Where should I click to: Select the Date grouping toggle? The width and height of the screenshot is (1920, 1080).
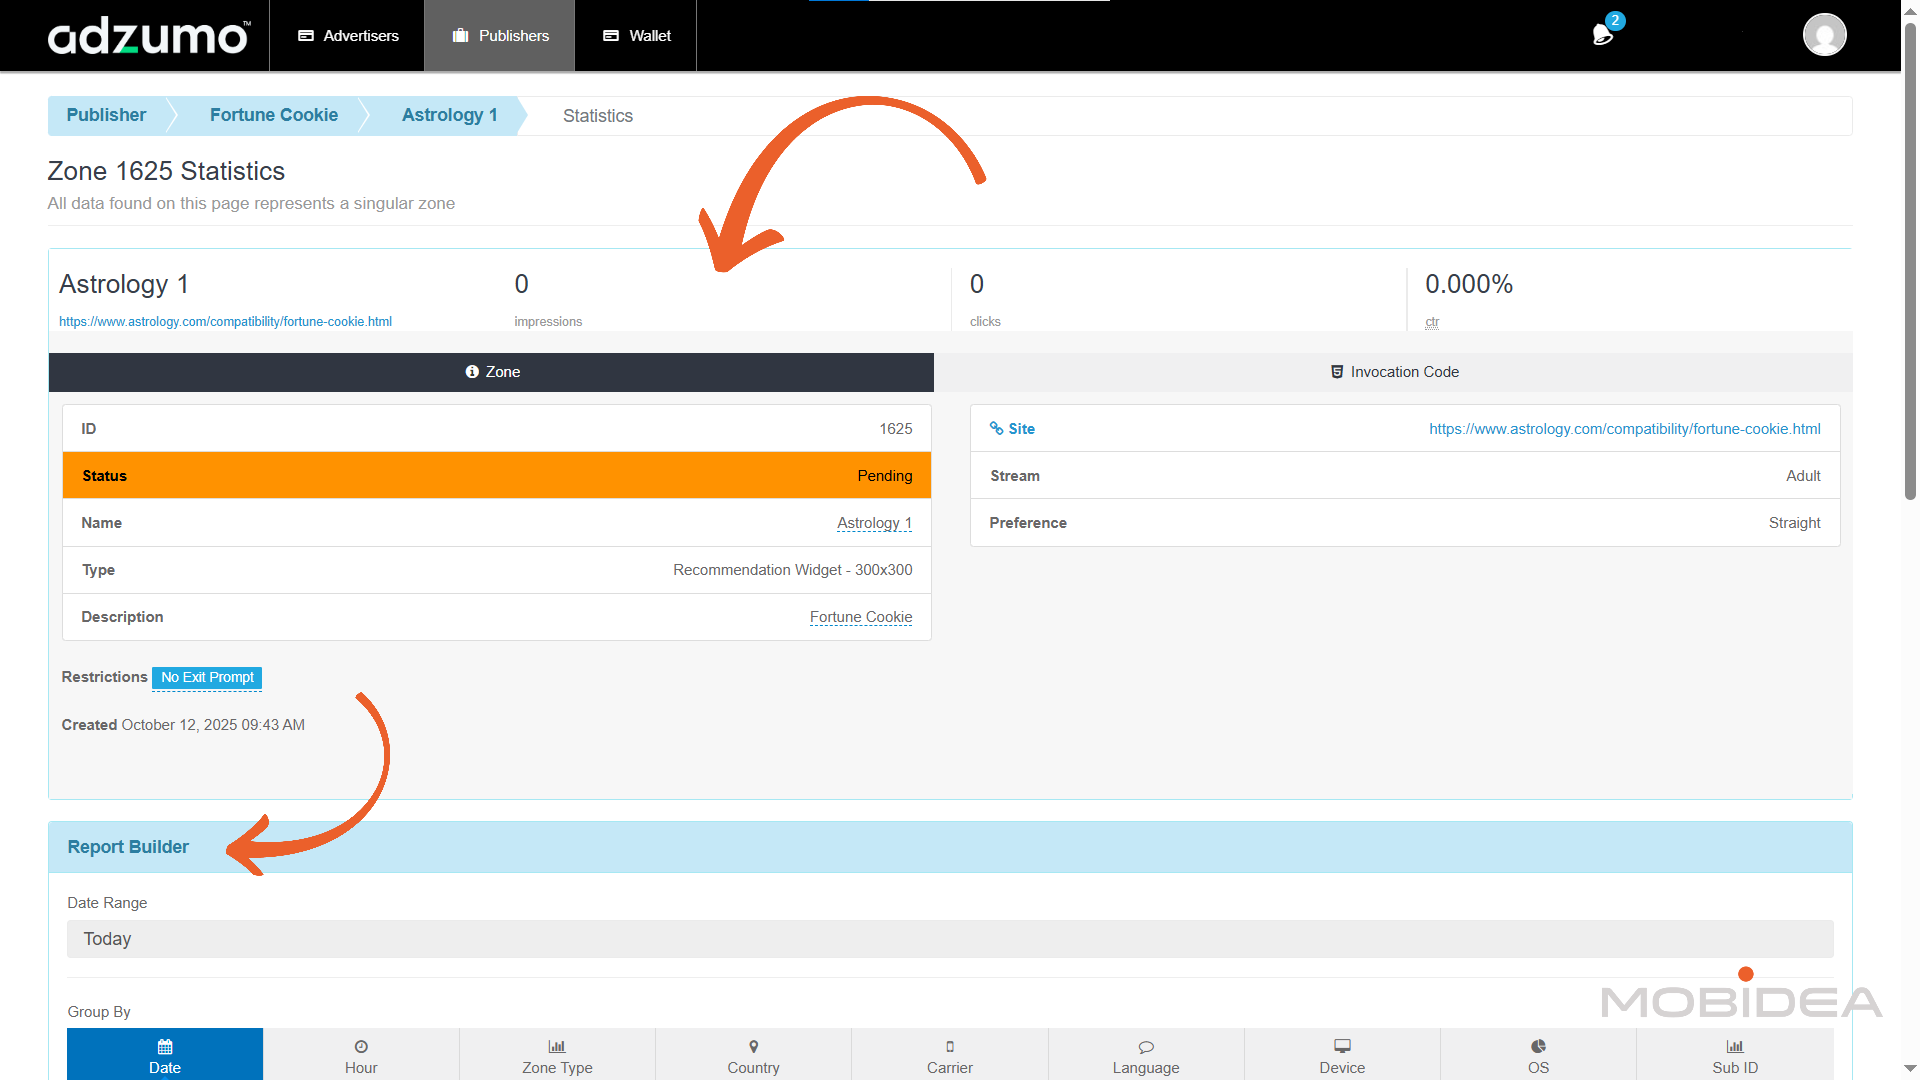tap(165, 1055)
